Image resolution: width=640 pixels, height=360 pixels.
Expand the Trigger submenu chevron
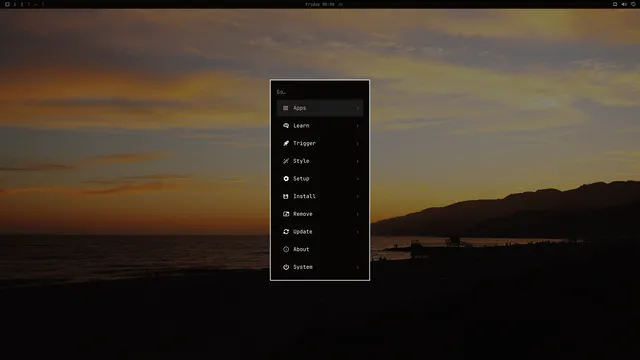point(358,143)
